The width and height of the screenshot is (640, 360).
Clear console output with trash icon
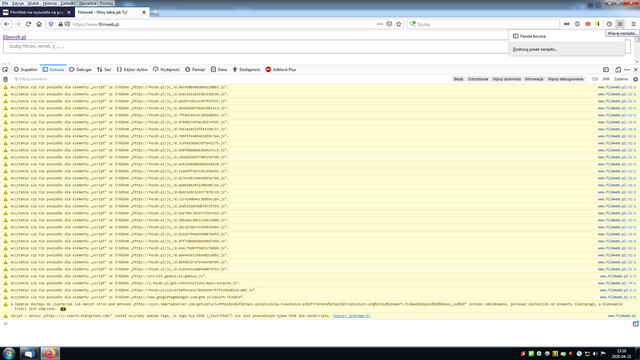point(5,79)
